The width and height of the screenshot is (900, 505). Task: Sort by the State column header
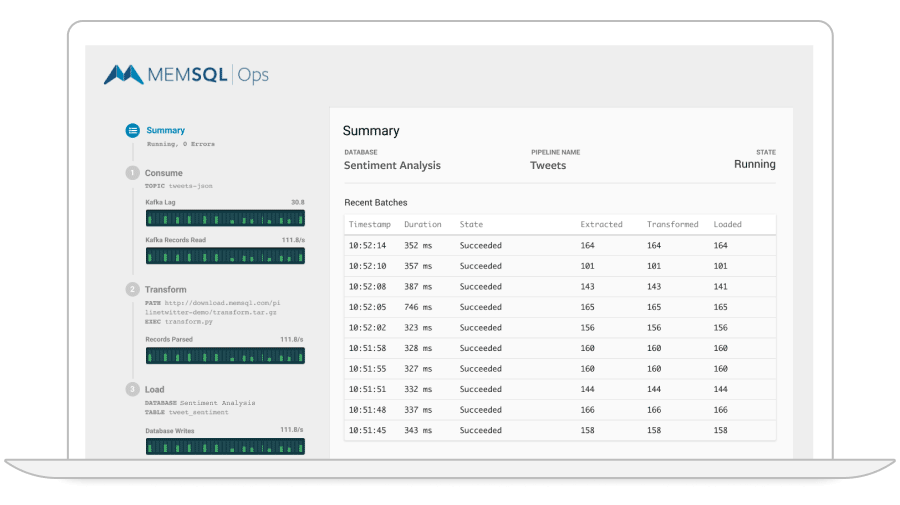(x=471, y=224)
